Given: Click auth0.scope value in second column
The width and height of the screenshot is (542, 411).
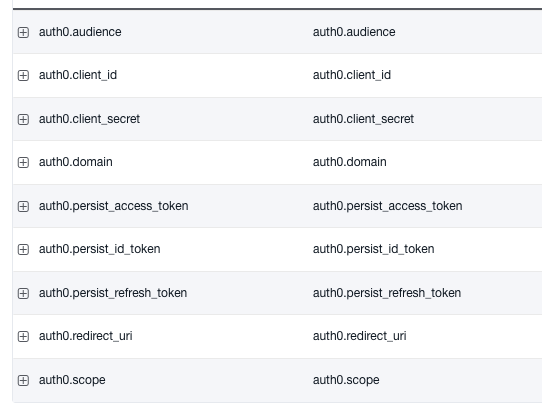Looking at the screenshot, I should (346, 380).
